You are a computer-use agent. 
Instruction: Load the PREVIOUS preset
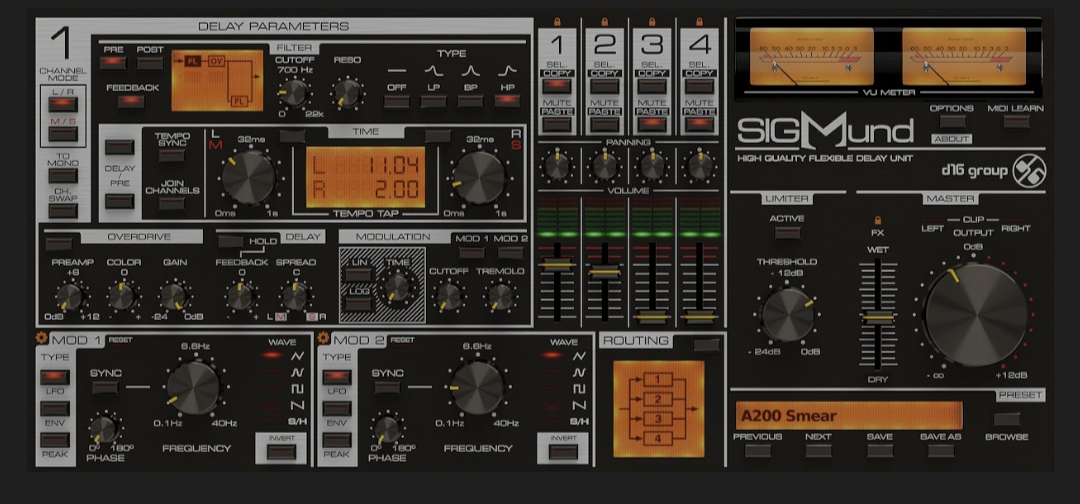[758, 451]
